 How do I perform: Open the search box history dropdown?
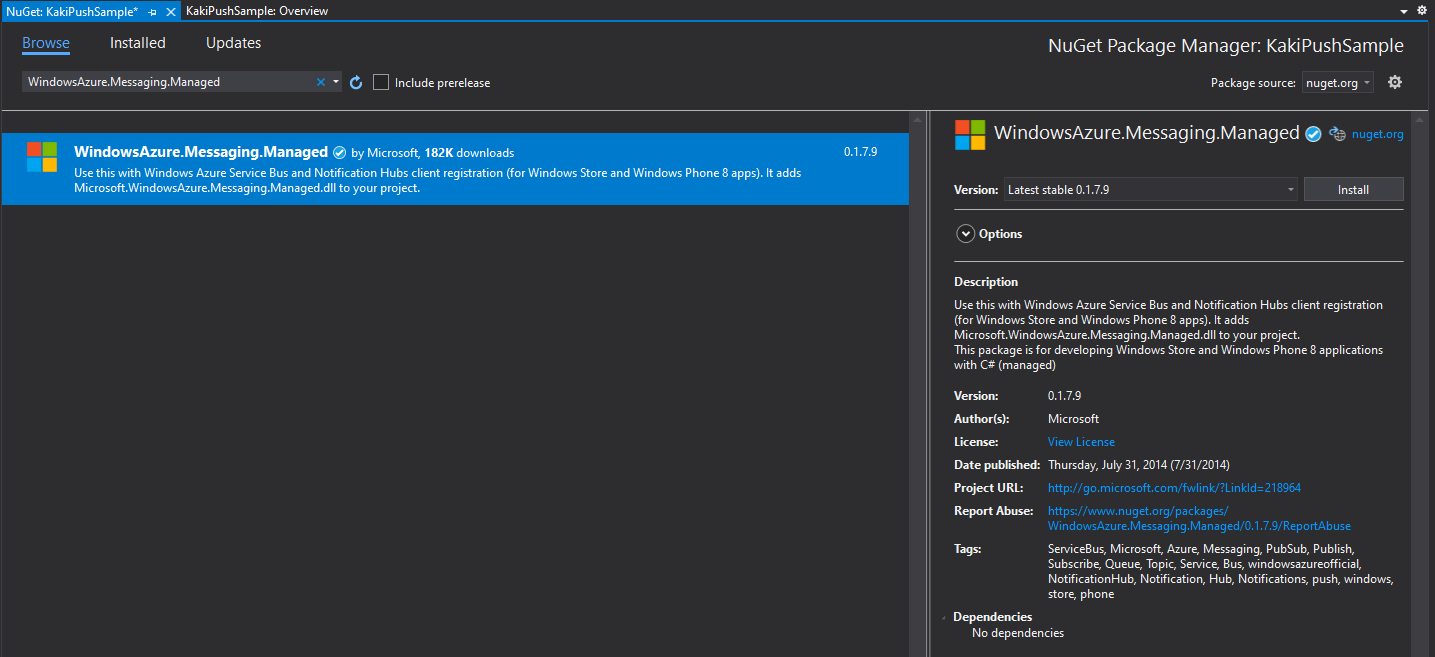point(336,82)
